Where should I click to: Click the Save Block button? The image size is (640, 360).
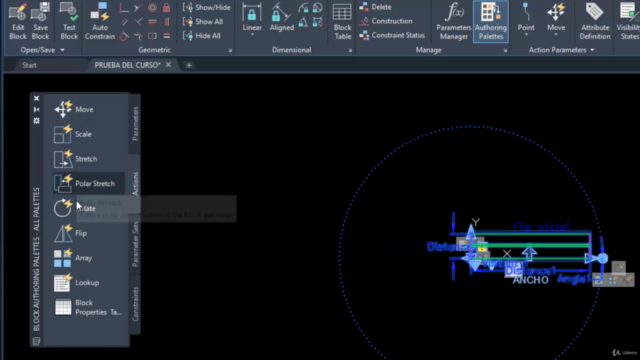(x=40, y=21)
